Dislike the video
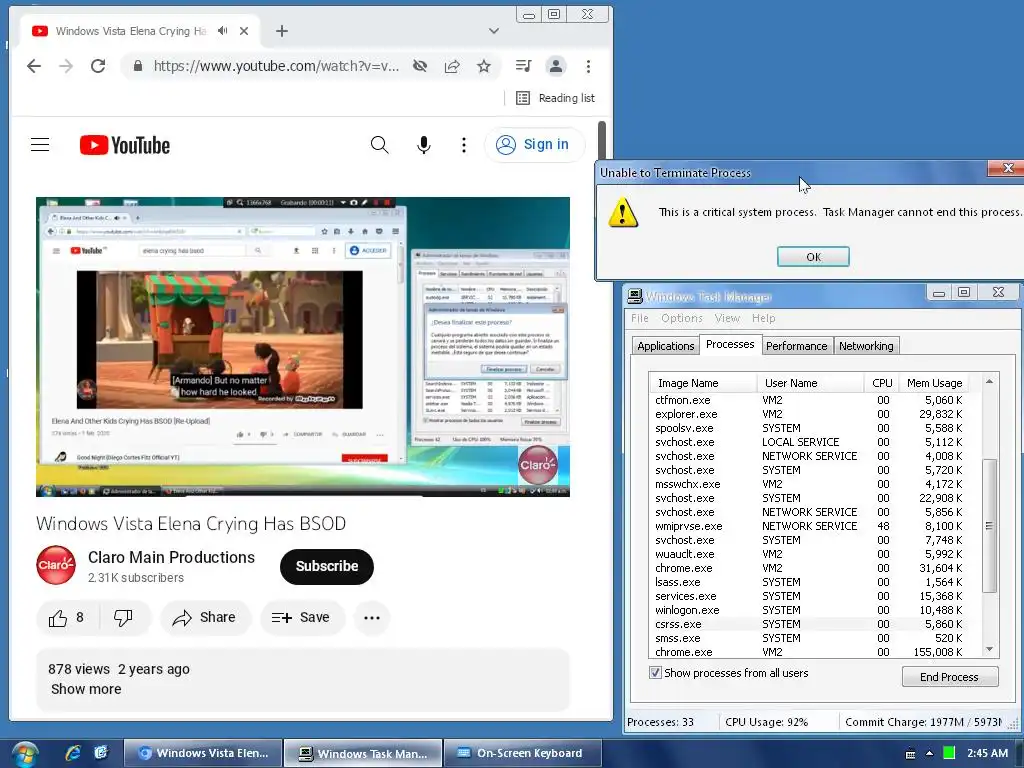1024x768 pixels. coord(123,618)
